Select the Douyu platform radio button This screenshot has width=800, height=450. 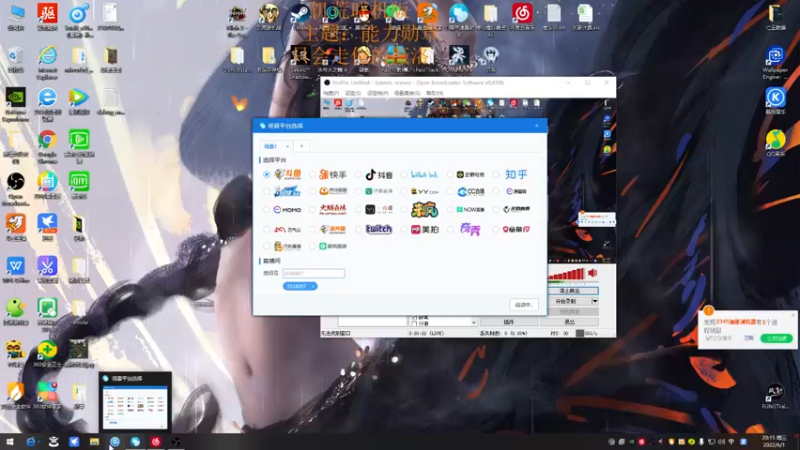266,174
